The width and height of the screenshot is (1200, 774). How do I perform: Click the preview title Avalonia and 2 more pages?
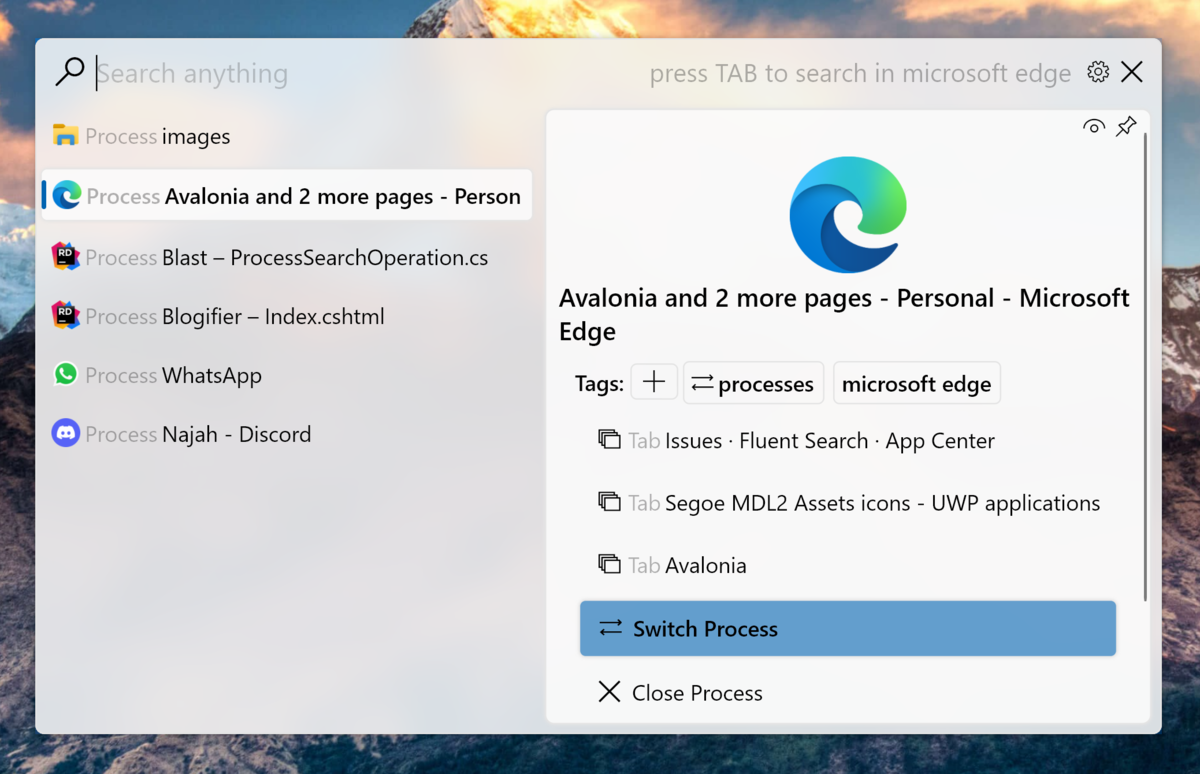click(844, 314)
